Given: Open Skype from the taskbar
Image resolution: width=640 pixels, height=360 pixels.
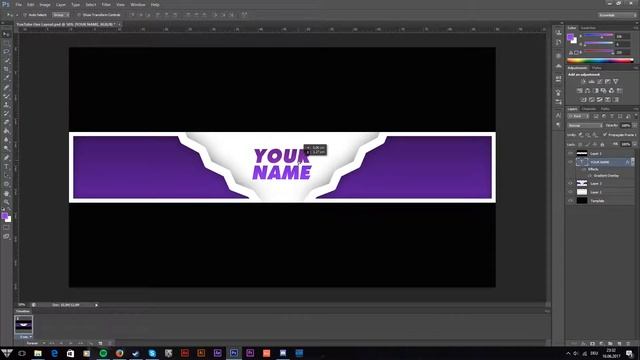Looking at the screenshot, I should pyautogui.click(x=152, y=353).
